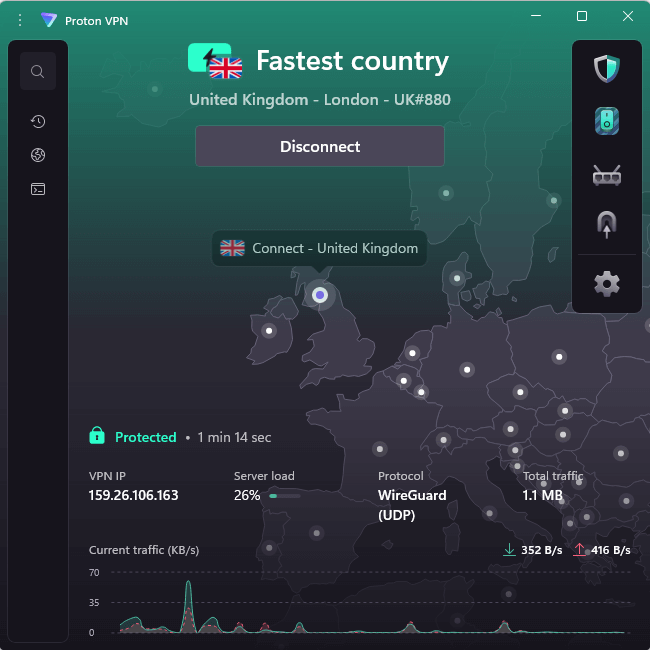Select the Norway map pin
This screenshot has height=650, width=650.
click(446, 193)
